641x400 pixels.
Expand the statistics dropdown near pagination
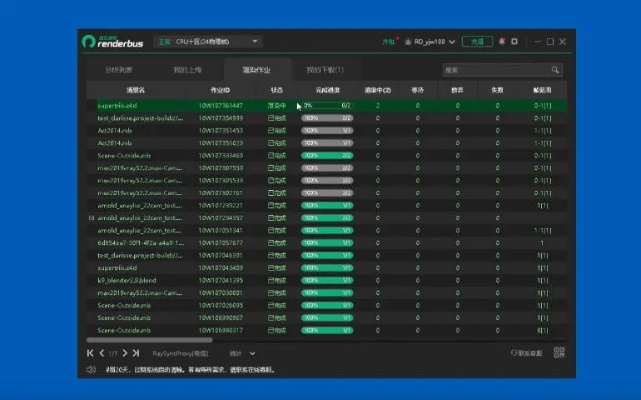click(243, 353)
